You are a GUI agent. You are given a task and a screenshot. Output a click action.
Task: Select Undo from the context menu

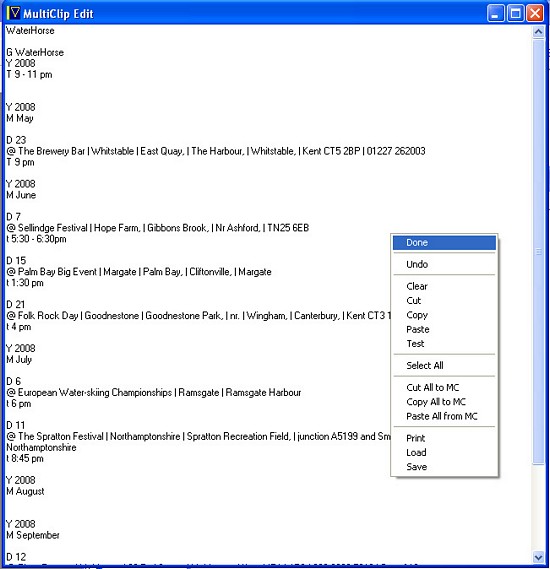pyautogui.click(x=444, y=264)
